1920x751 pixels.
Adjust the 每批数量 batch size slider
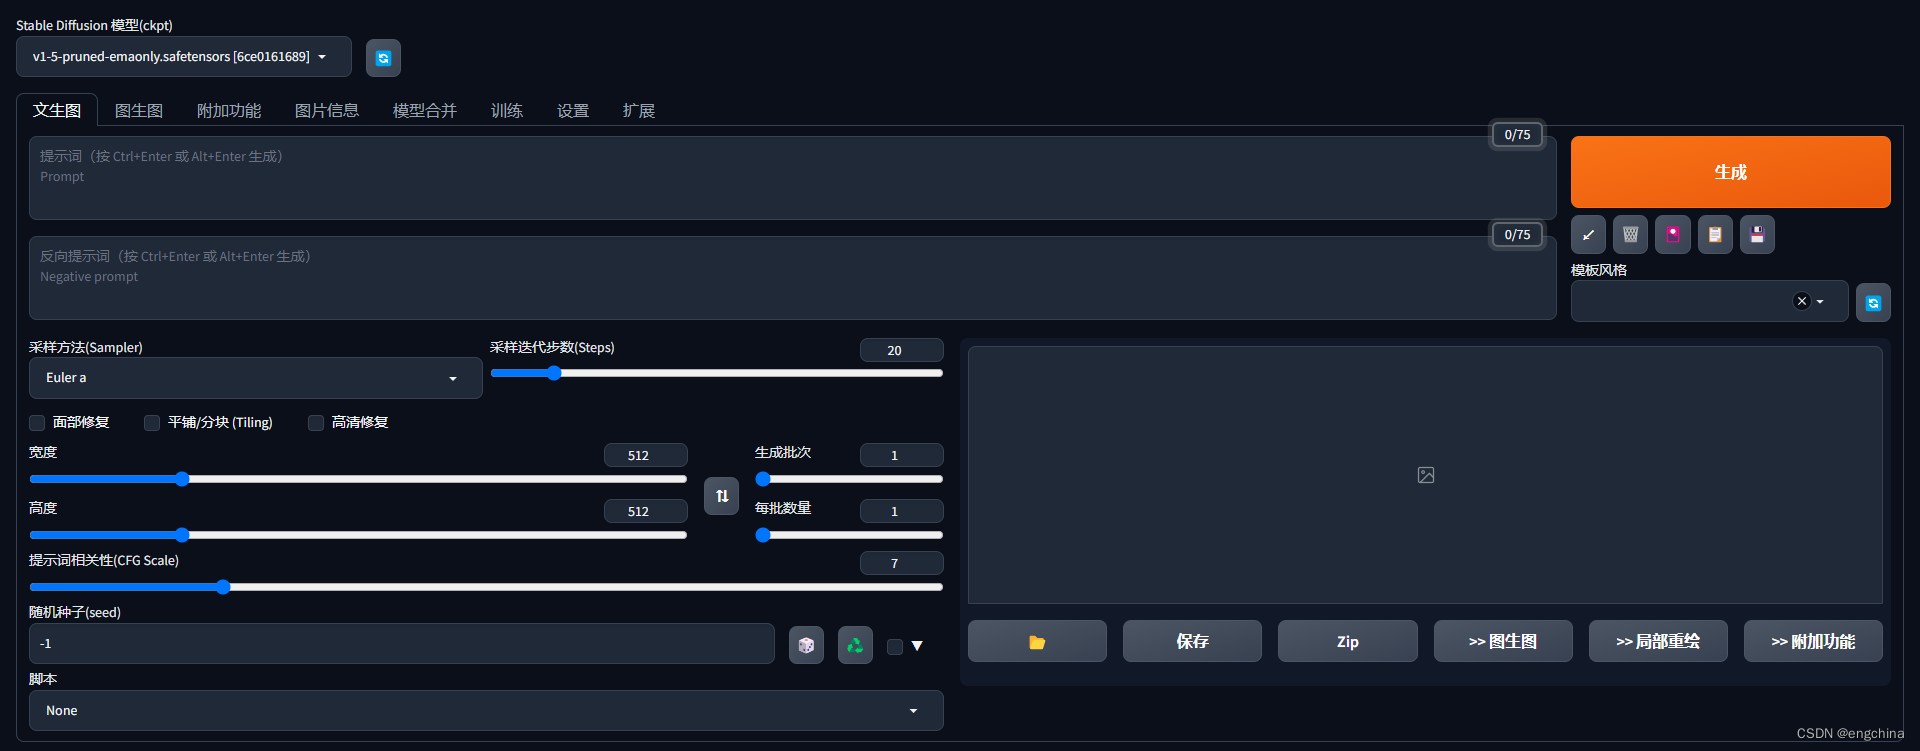tap(849, 535)
